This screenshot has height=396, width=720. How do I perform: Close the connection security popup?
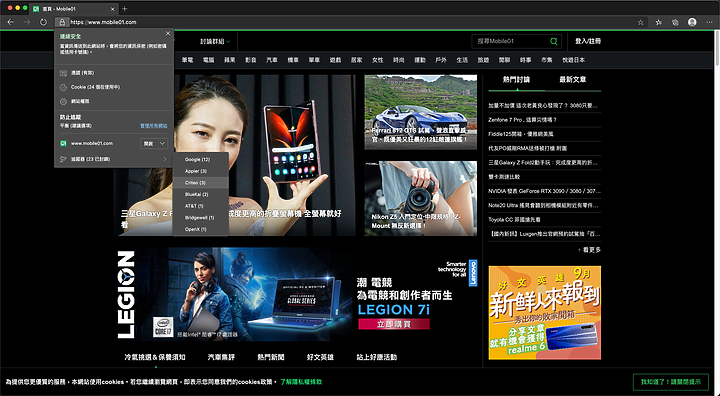(x=168, y=34)
